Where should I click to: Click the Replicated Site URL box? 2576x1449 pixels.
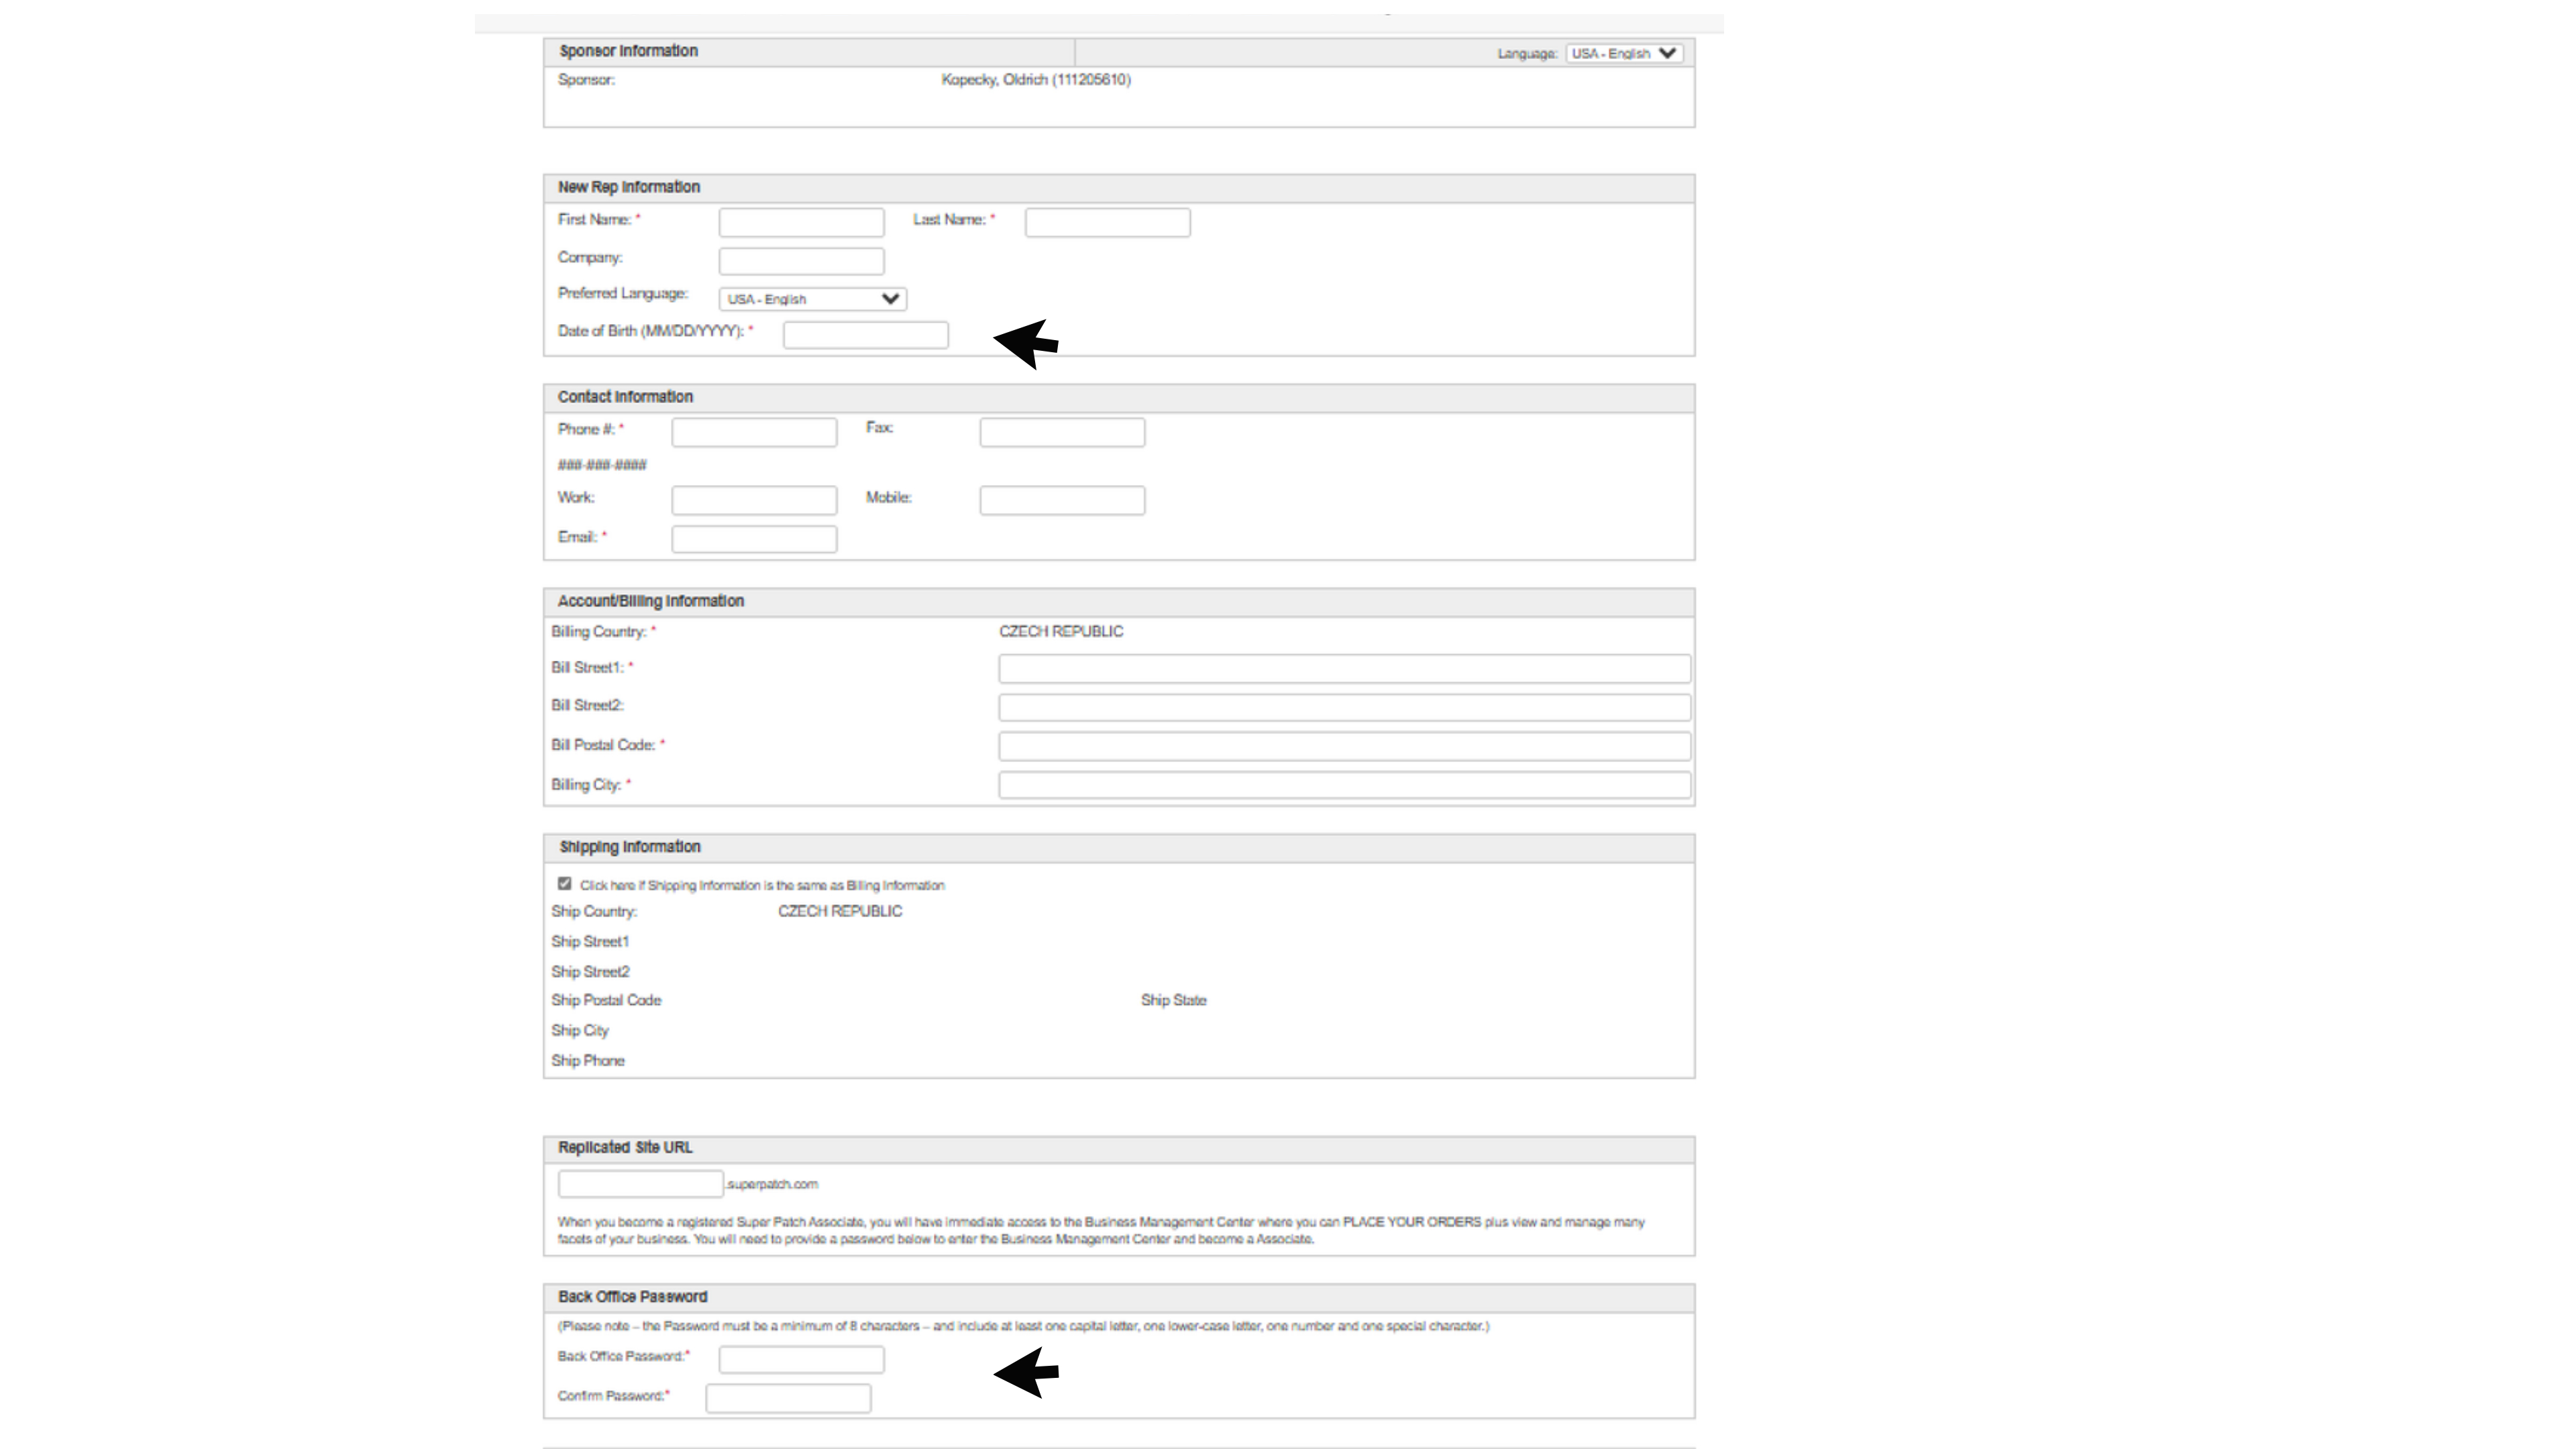click(x=640, y=1184)
